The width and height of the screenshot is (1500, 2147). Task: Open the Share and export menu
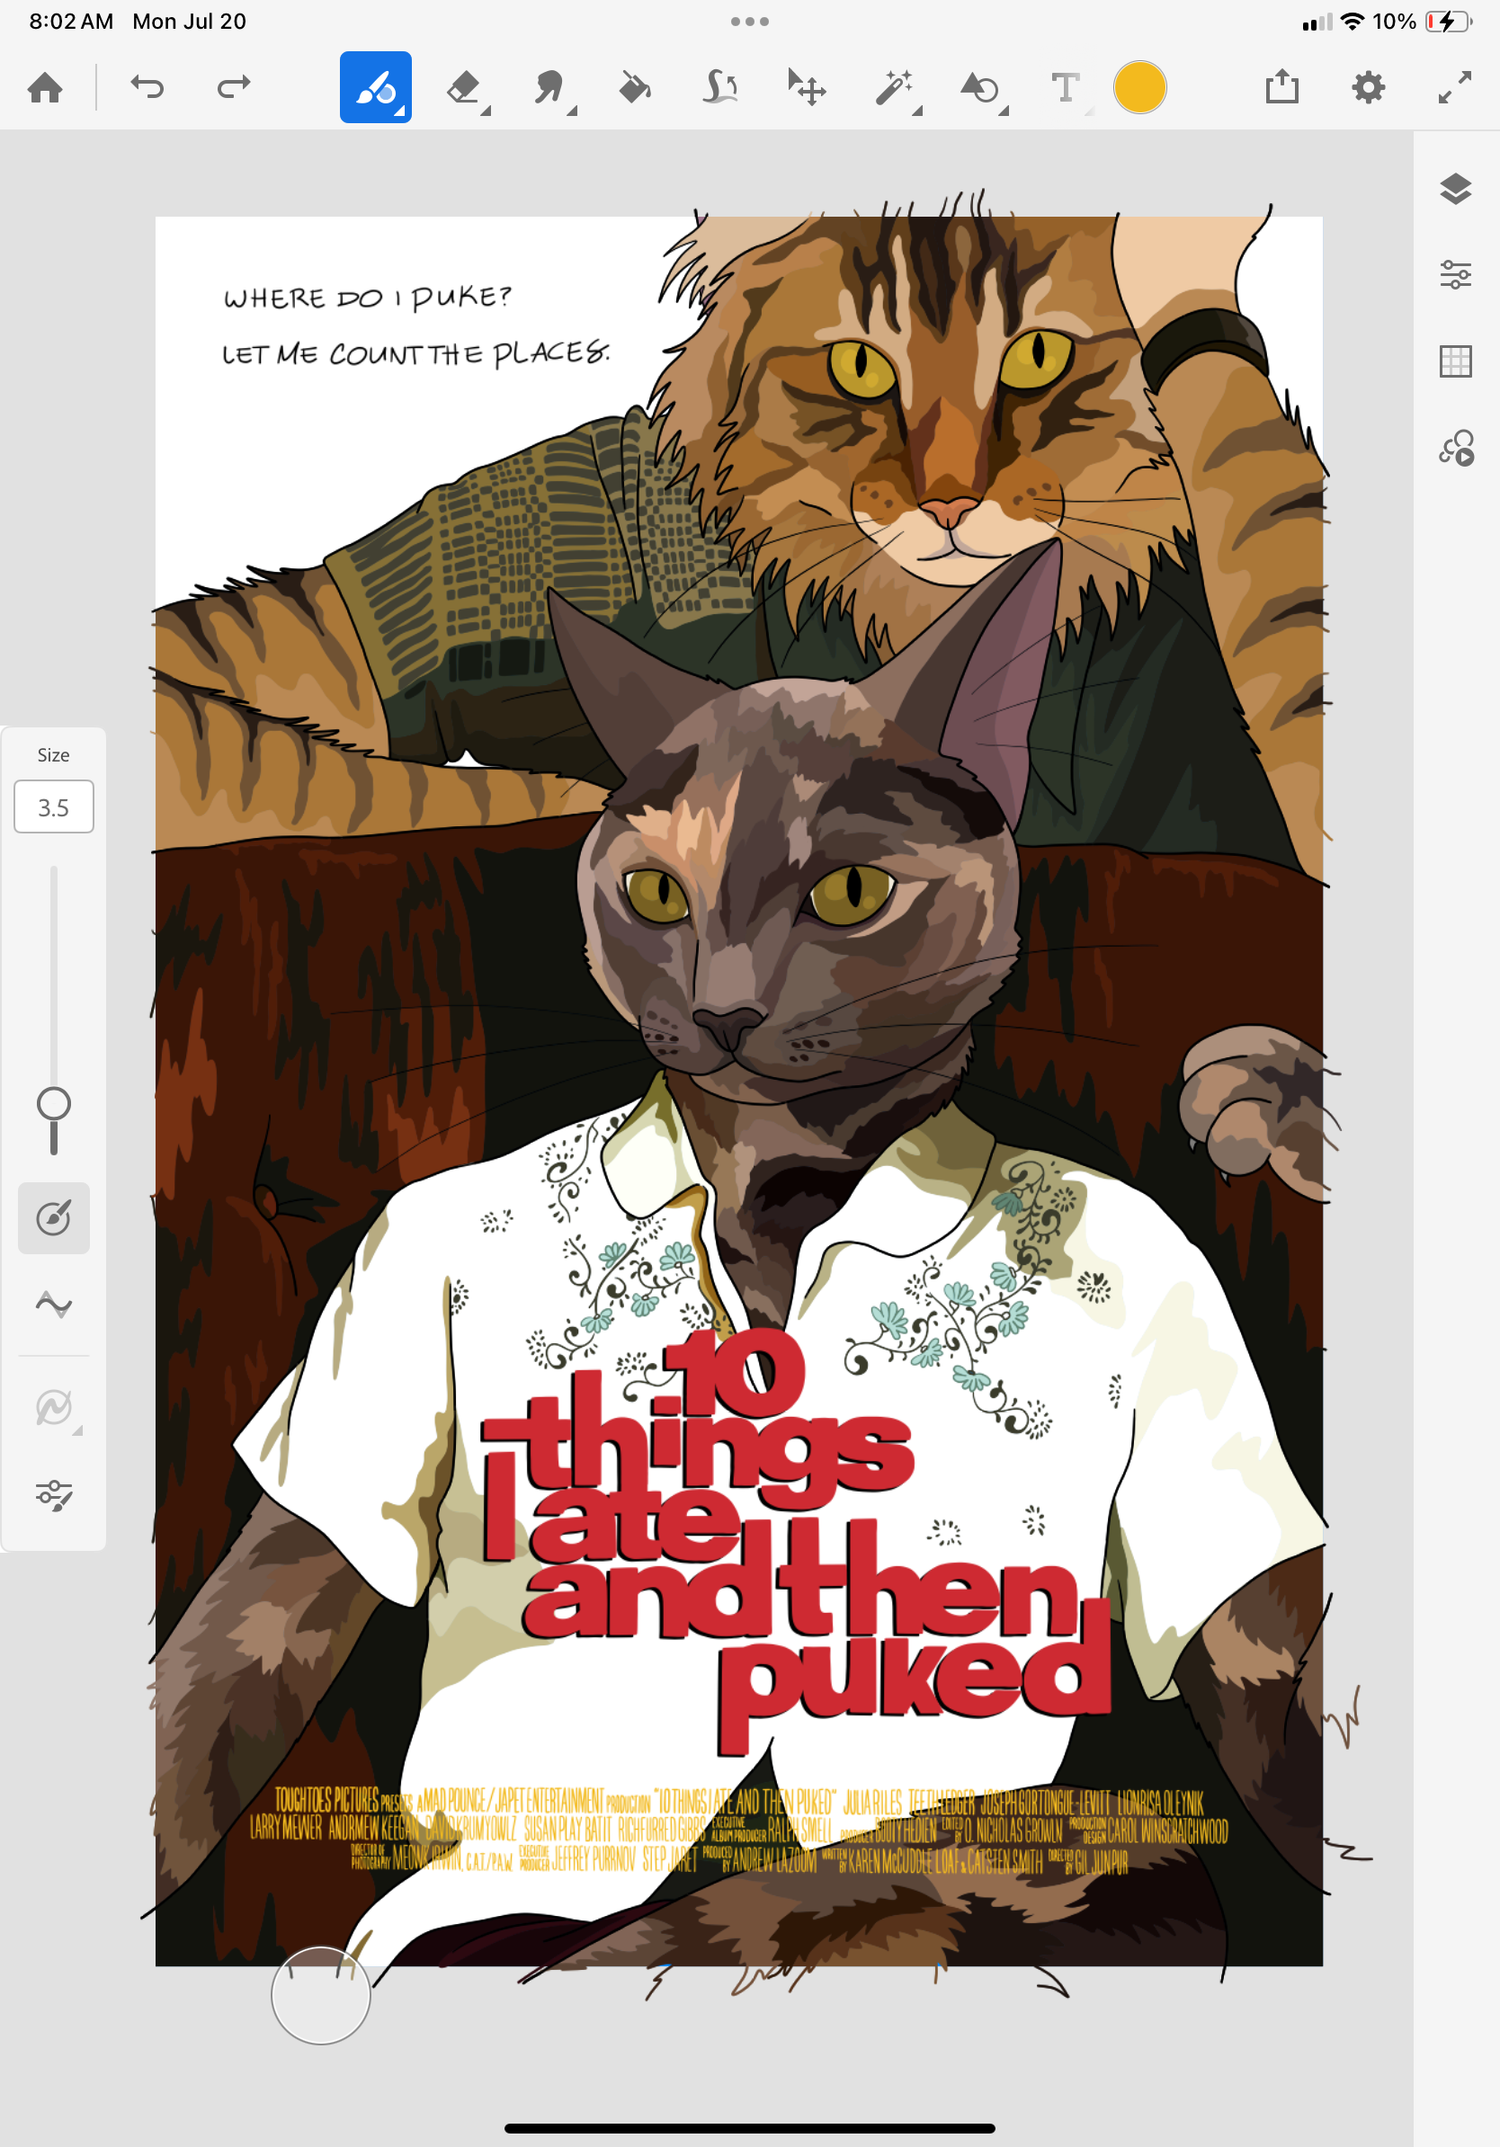pyautogui.click(x=1282, y=87)
